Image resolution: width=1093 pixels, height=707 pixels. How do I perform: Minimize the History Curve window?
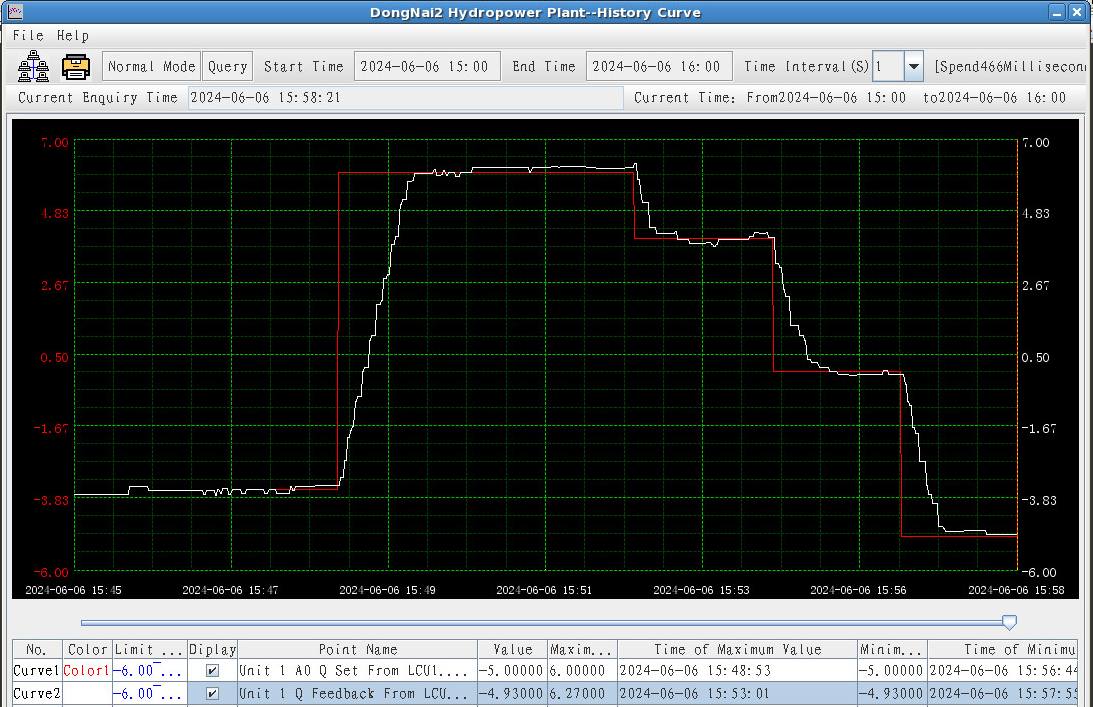(x=1057, y=13)
